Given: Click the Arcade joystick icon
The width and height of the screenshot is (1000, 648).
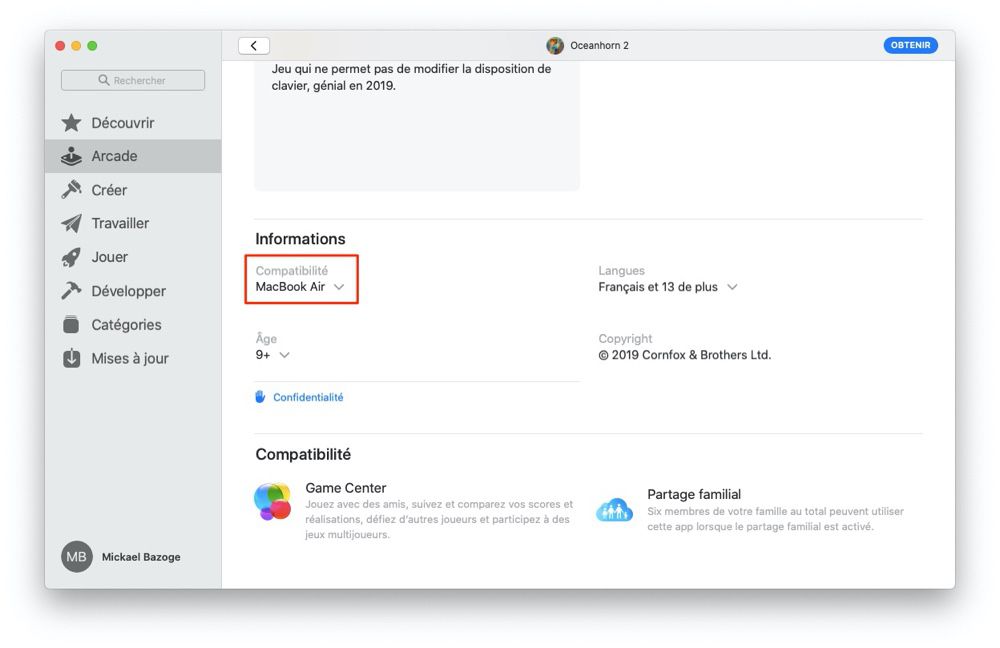Looking at the screenshot, I should [71, 156].
